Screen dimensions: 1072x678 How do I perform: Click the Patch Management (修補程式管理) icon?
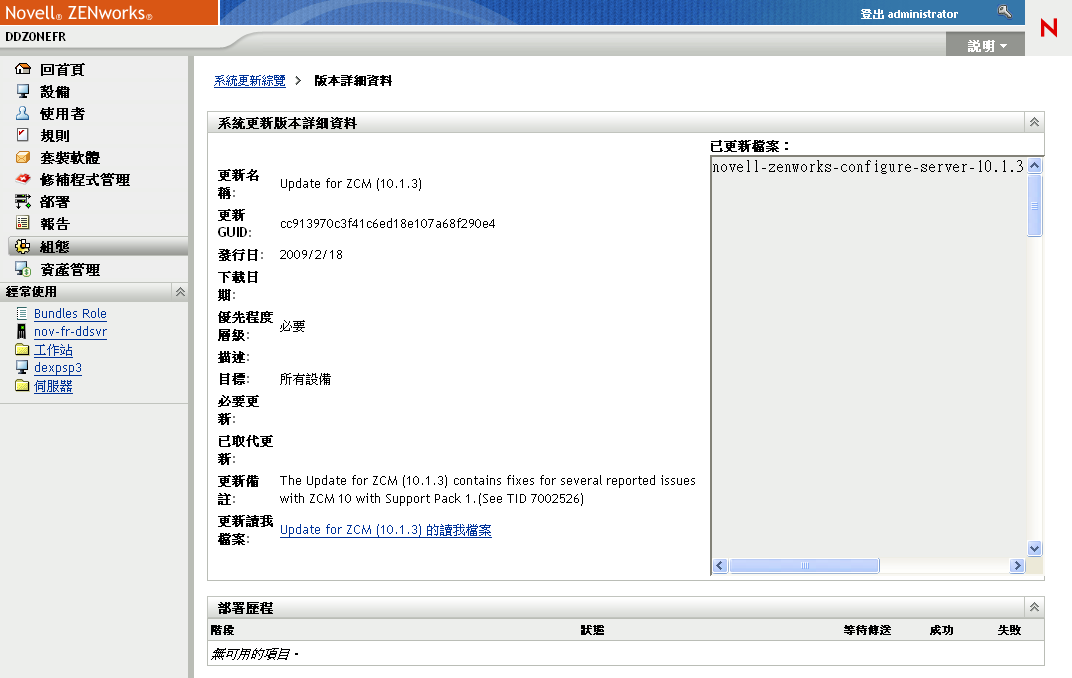click(x=23, y=179)
